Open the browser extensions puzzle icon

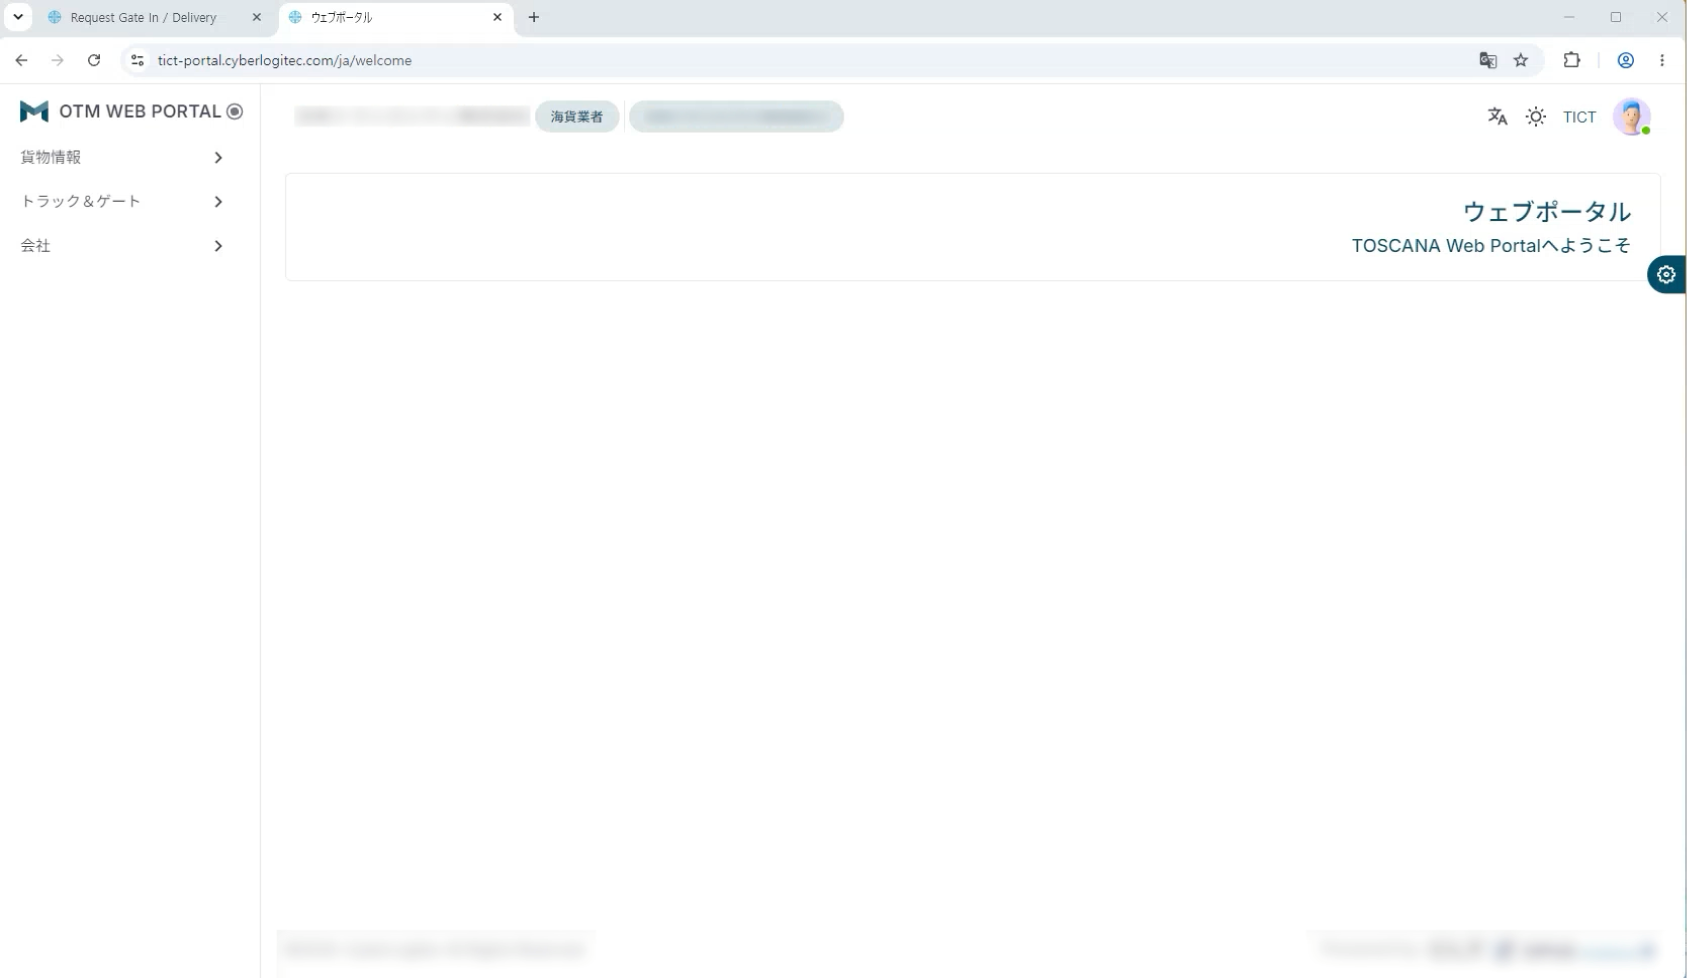coord(1572,60)
